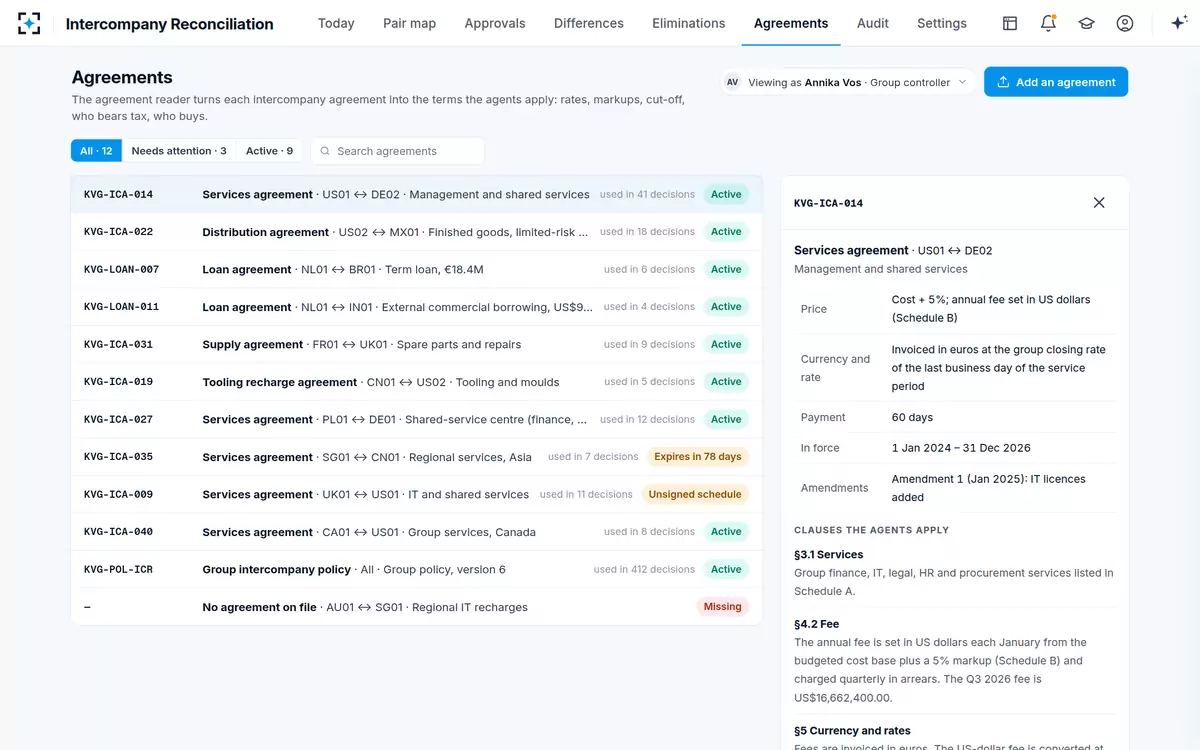This screenshot has width=1200, height=750.
Task: Click the Missing status badge
Action: pyautogui.click(x=722, y=607)
